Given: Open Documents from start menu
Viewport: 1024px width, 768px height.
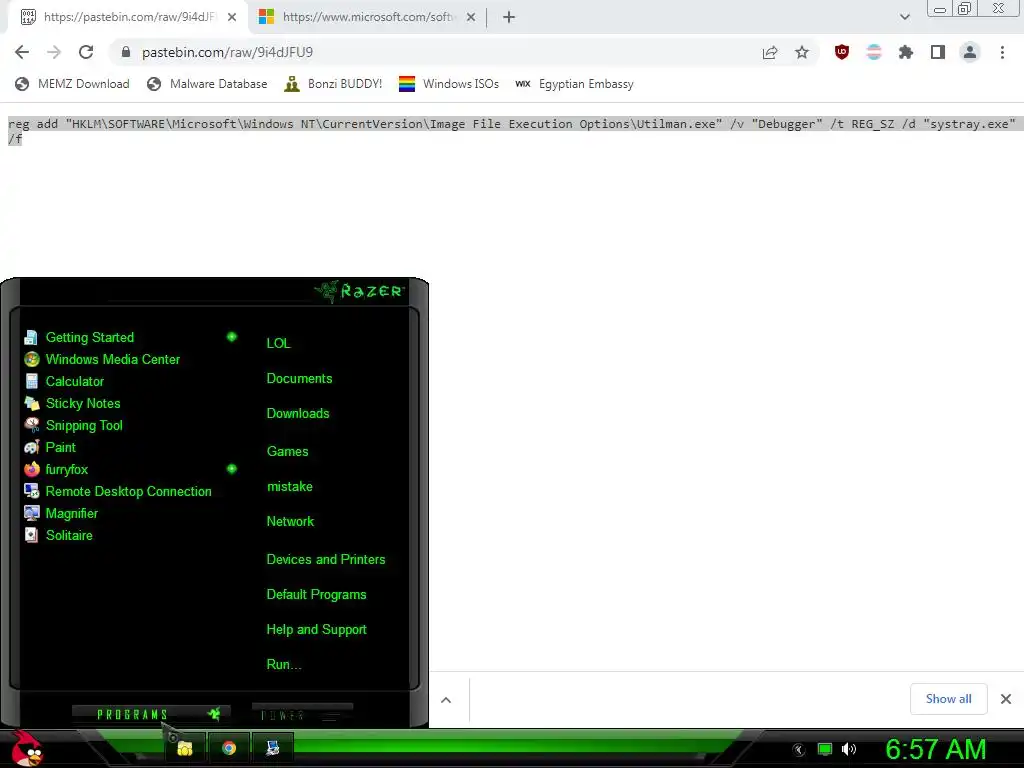Looking at the screenshot, I should point(299,378).
